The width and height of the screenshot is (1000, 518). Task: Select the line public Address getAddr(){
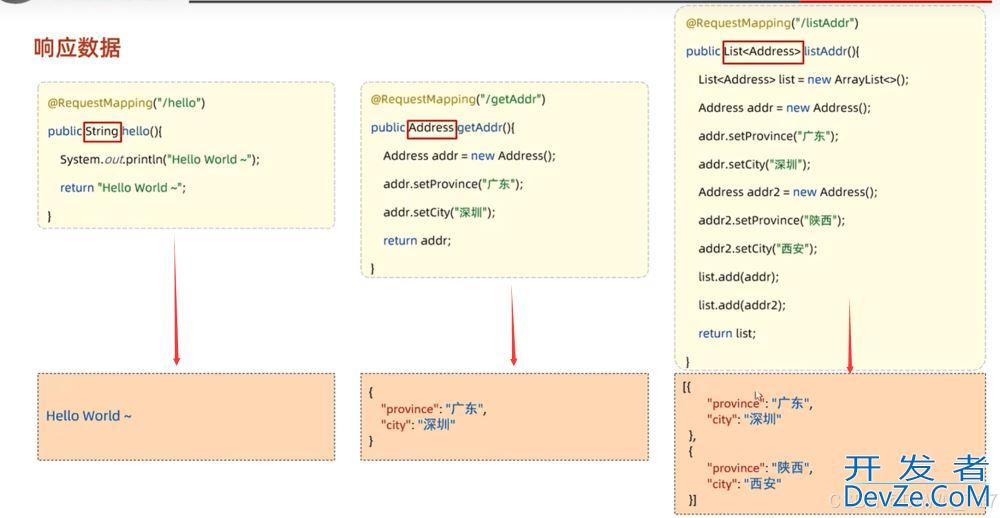(443, 128)
